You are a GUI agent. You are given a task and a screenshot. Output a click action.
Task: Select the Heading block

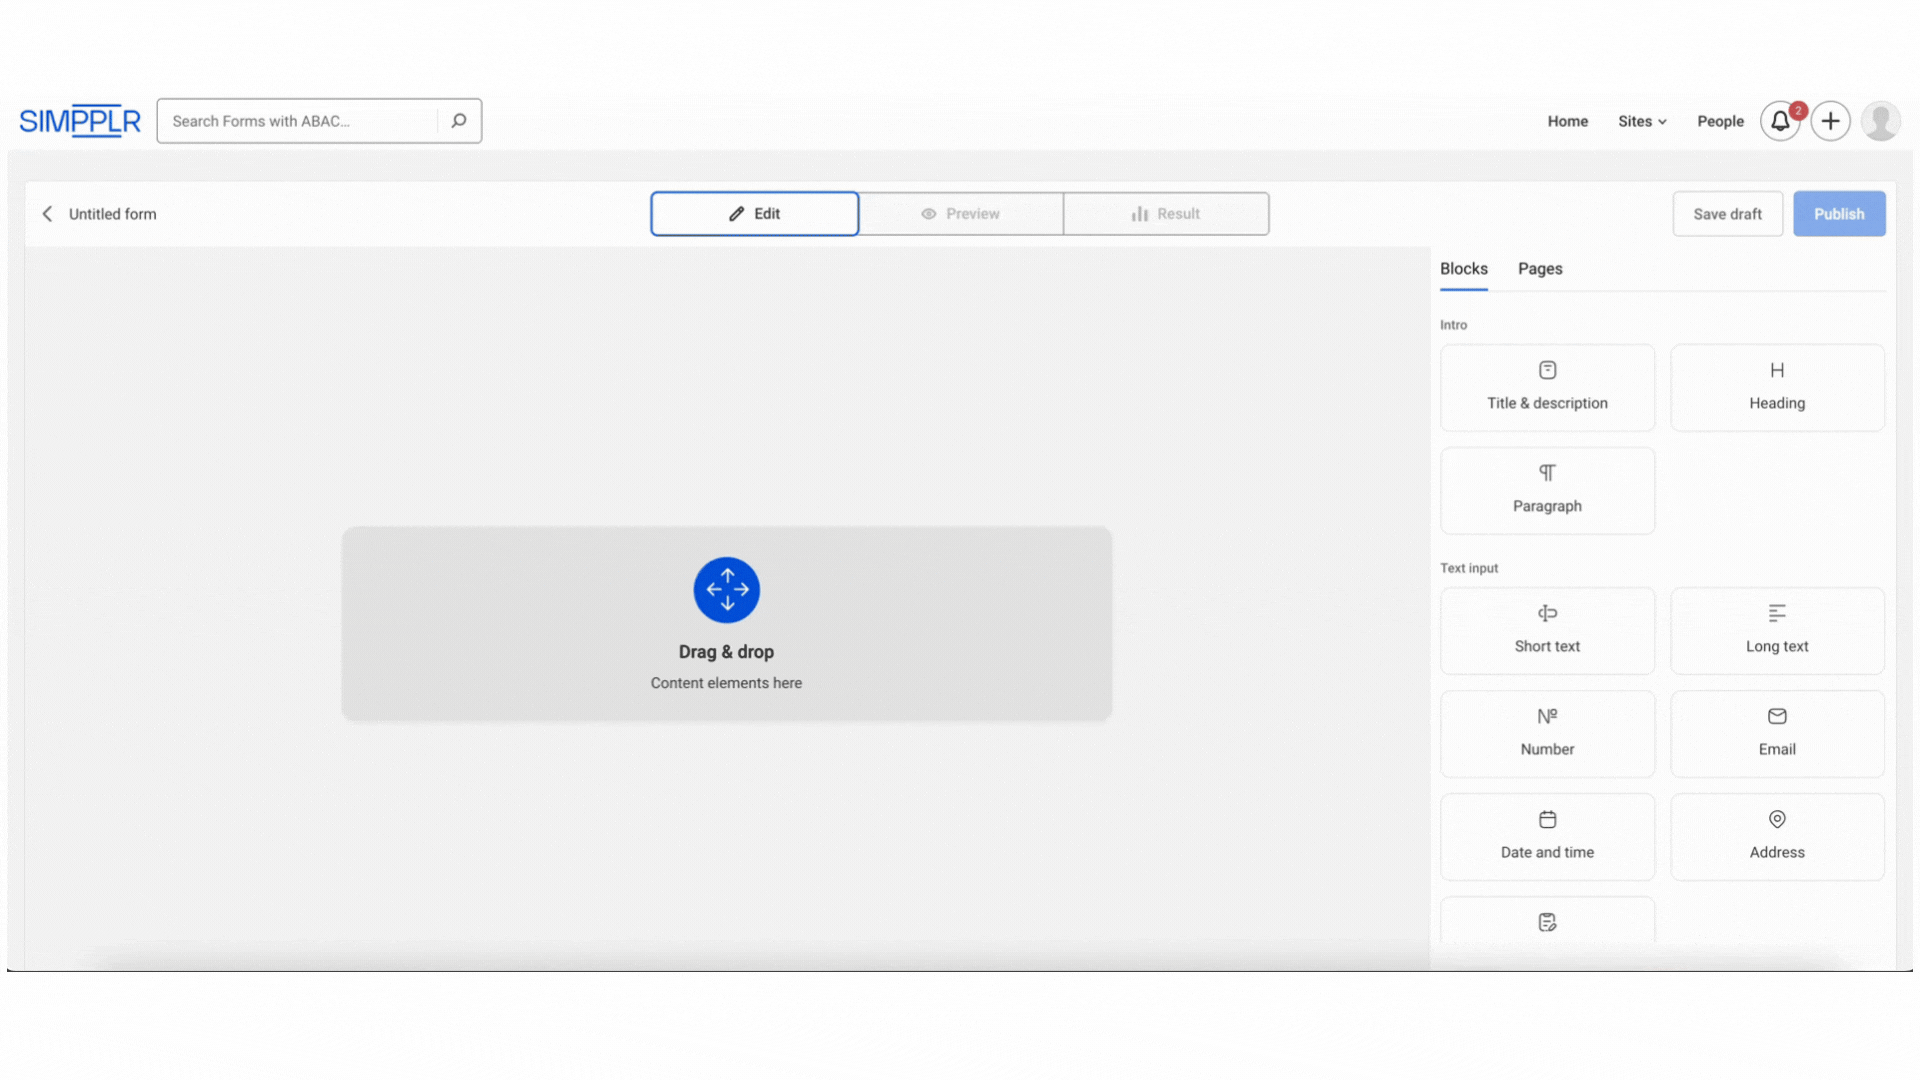(x=1777, y=388)
